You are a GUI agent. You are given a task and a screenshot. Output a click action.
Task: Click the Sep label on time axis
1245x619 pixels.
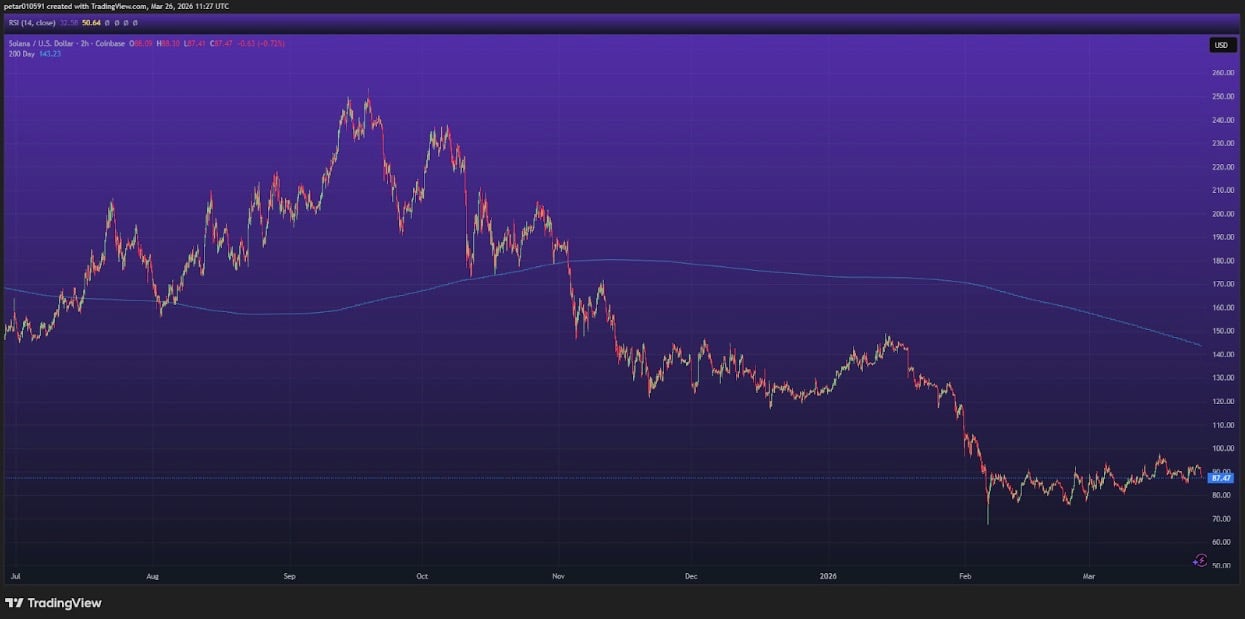290,577
